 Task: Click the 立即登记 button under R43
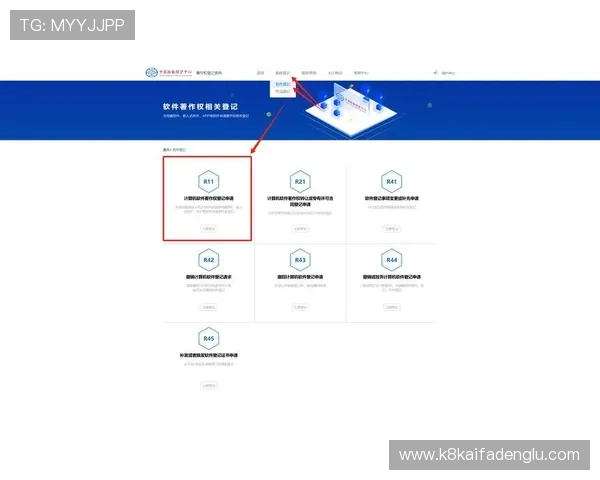click(300, 306)
